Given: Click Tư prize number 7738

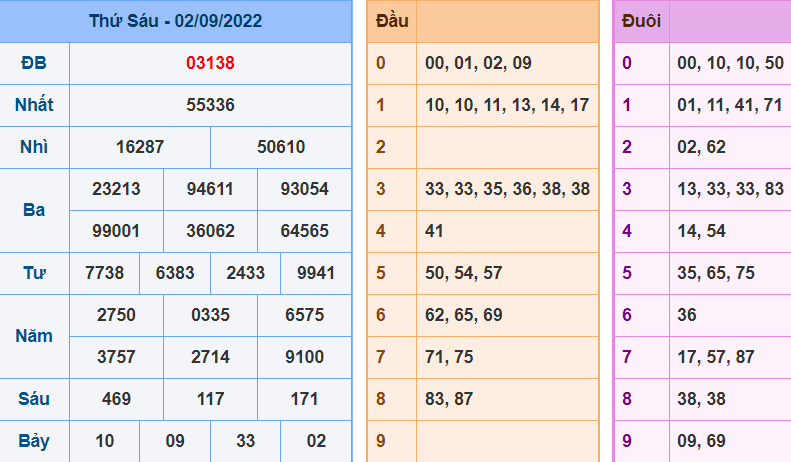Looking at the screenshot, I should (104, 273).
